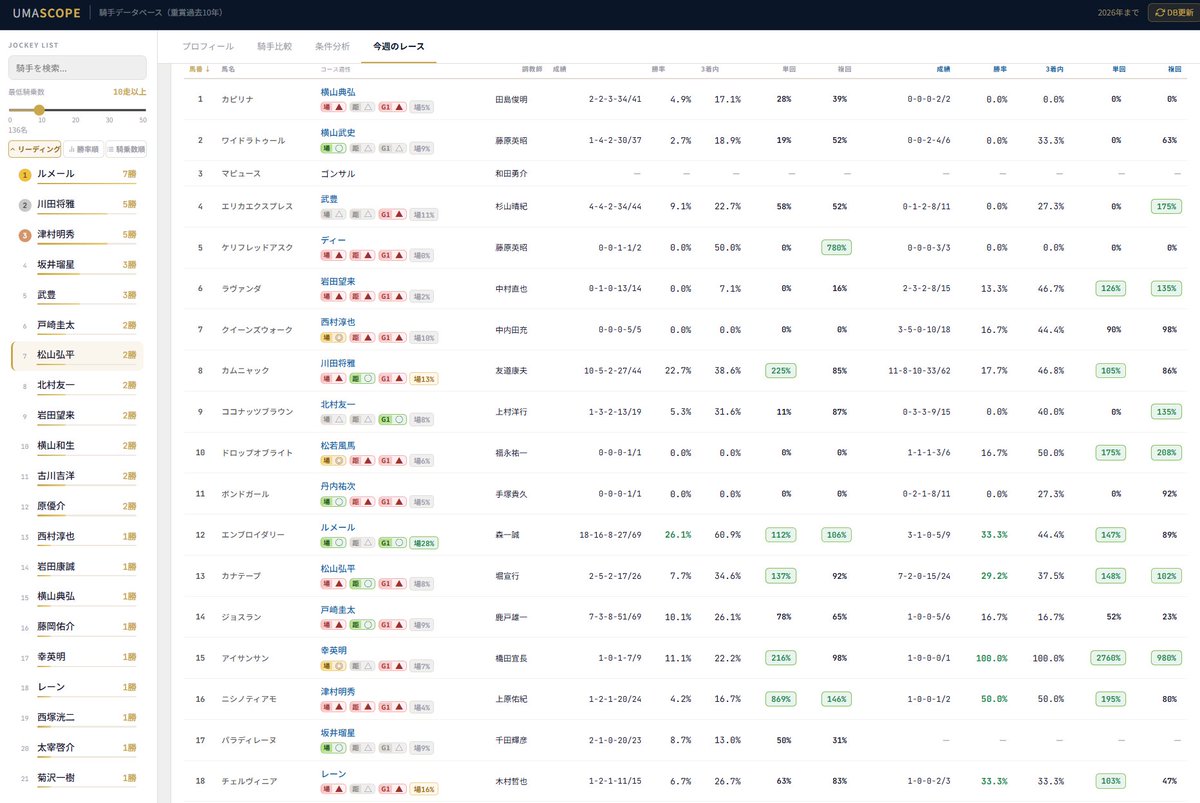Click the 780% value in ケリフレッドアスク row
Viewport: 1200px width, 803px height.
tap(836, 247)
